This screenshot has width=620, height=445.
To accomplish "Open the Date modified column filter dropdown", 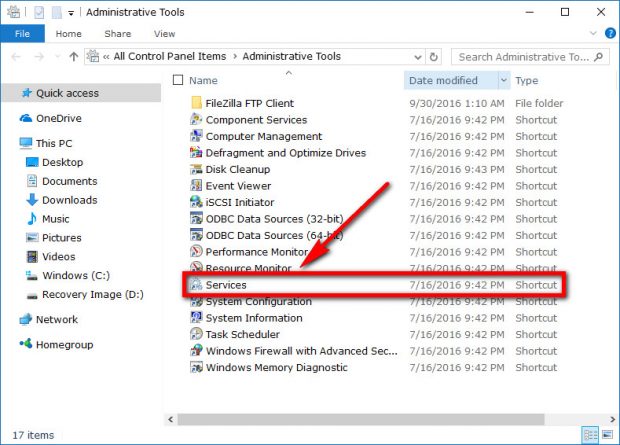I will point(504,80).
